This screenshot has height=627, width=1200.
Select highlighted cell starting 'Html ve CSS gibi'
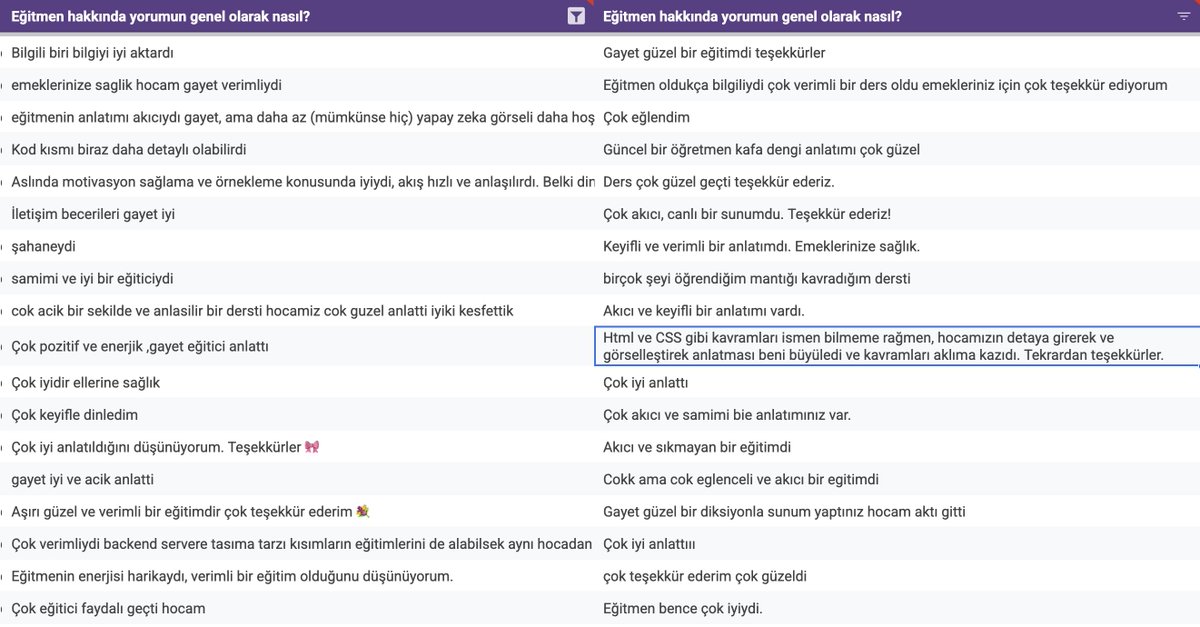(897, 346)
